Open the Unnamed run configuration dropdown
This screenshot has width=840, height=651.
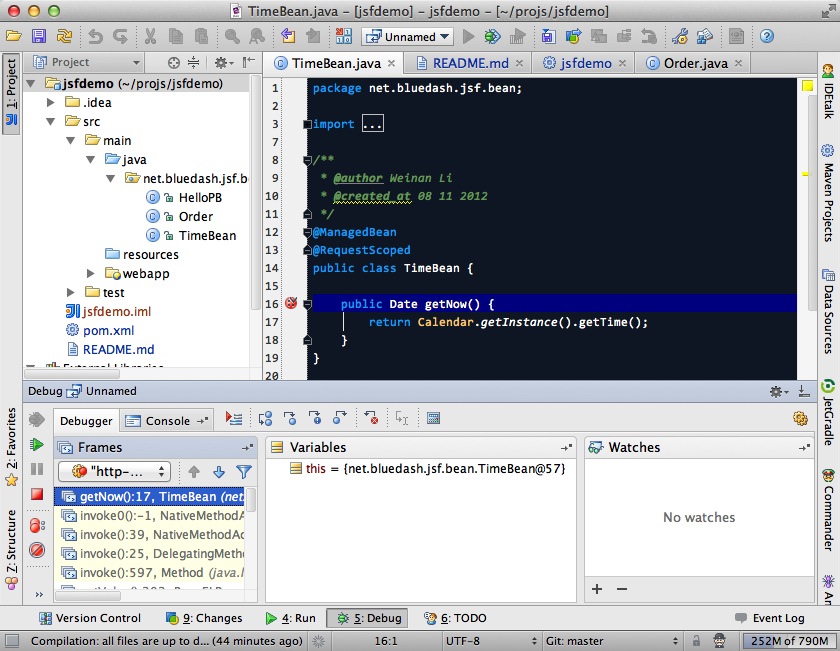409,36
